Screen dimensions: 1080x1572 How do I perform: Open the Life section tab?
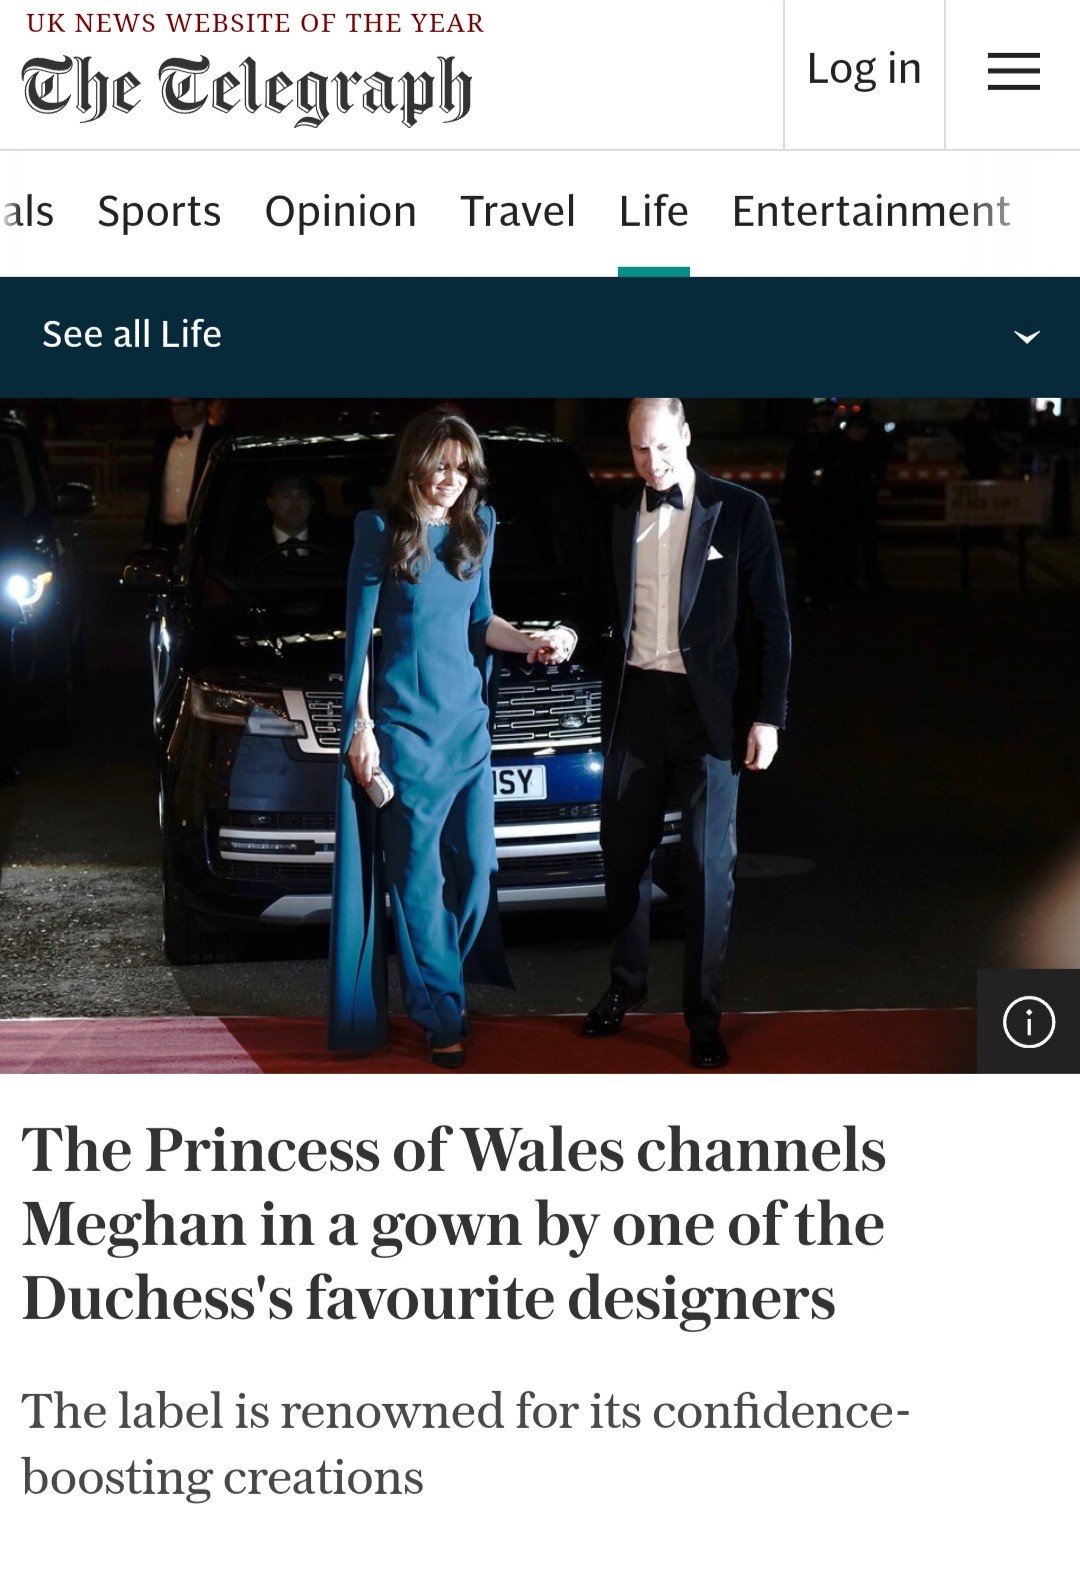(x=654, y=212)
